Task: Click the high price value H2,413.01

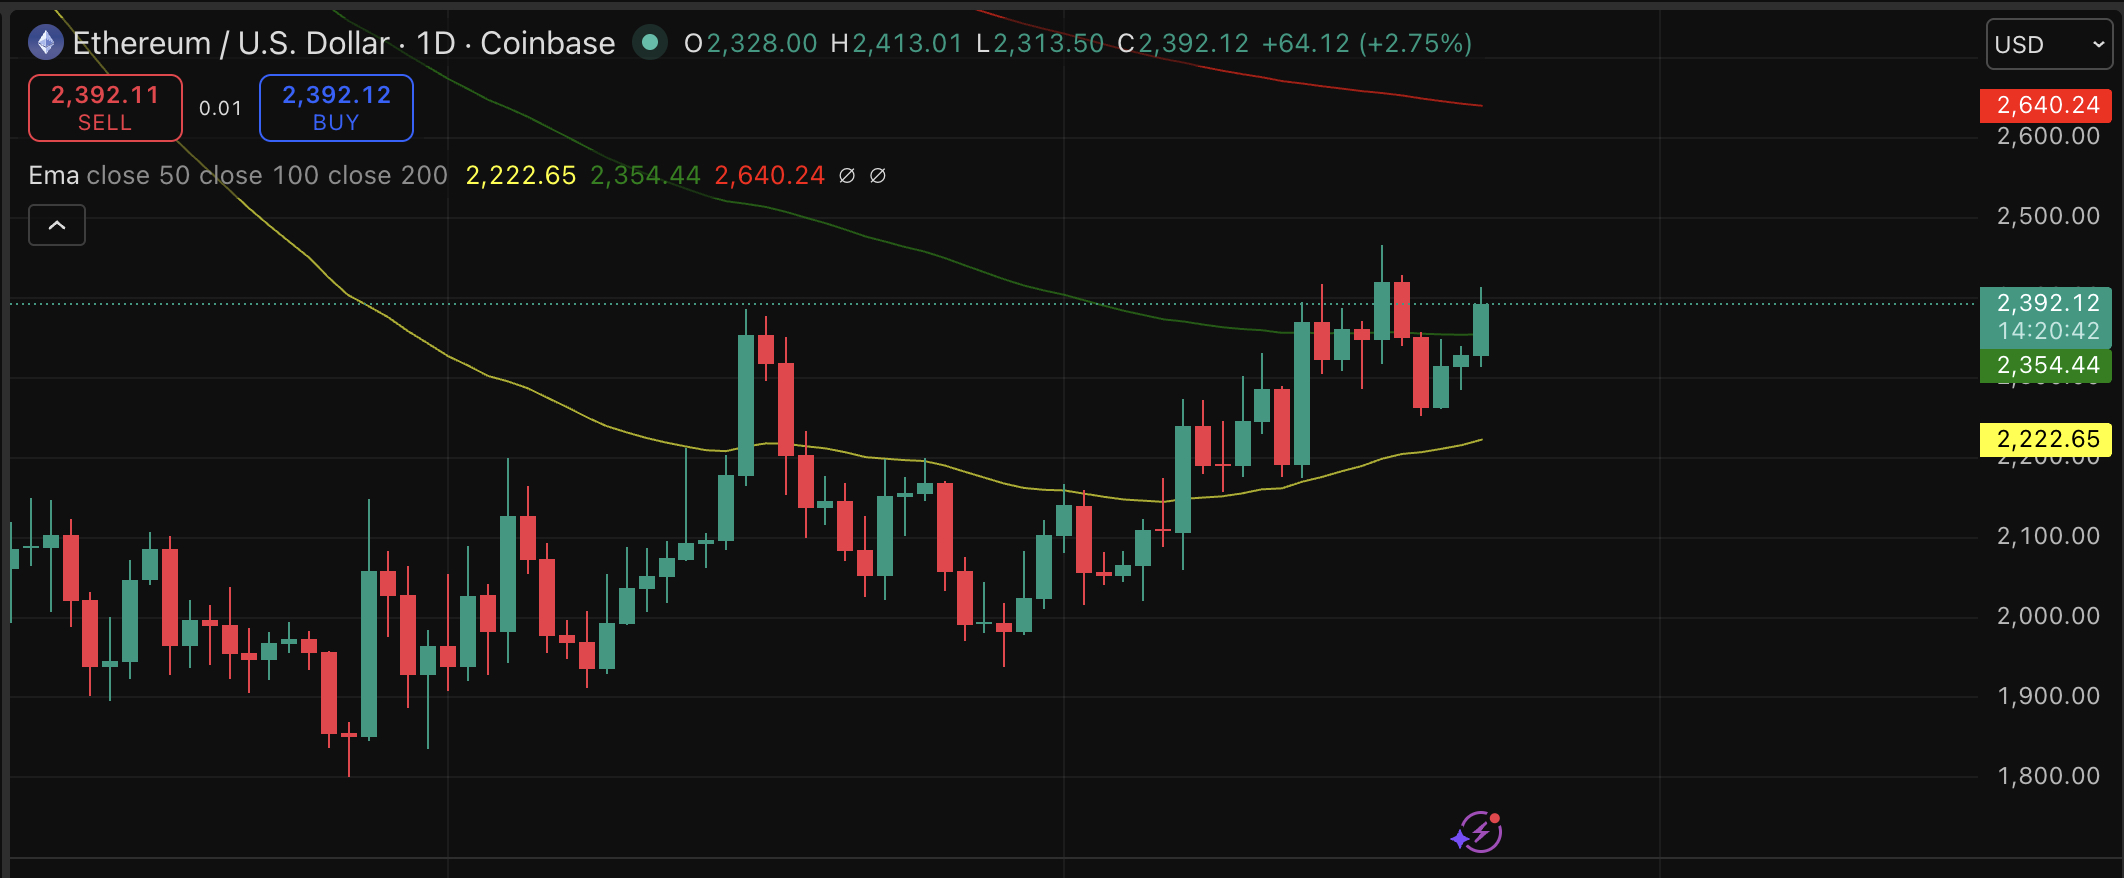Action: tap(897, 43)
